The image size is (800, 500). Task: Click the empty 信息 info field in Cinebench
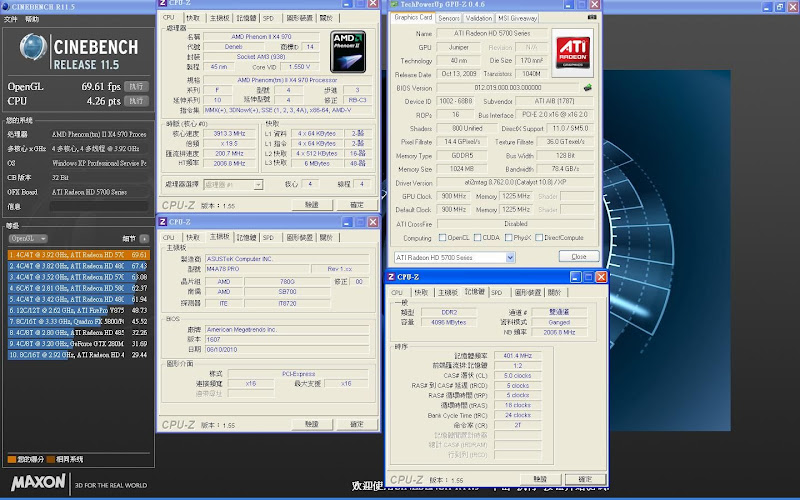tap(99, 207)
